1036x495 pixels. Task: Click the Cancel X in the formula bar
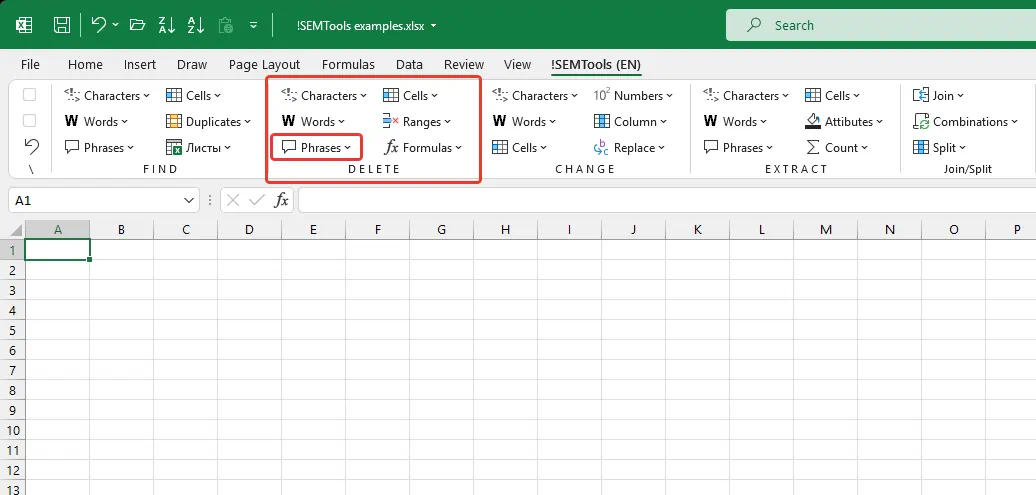(x=233, y=200)
